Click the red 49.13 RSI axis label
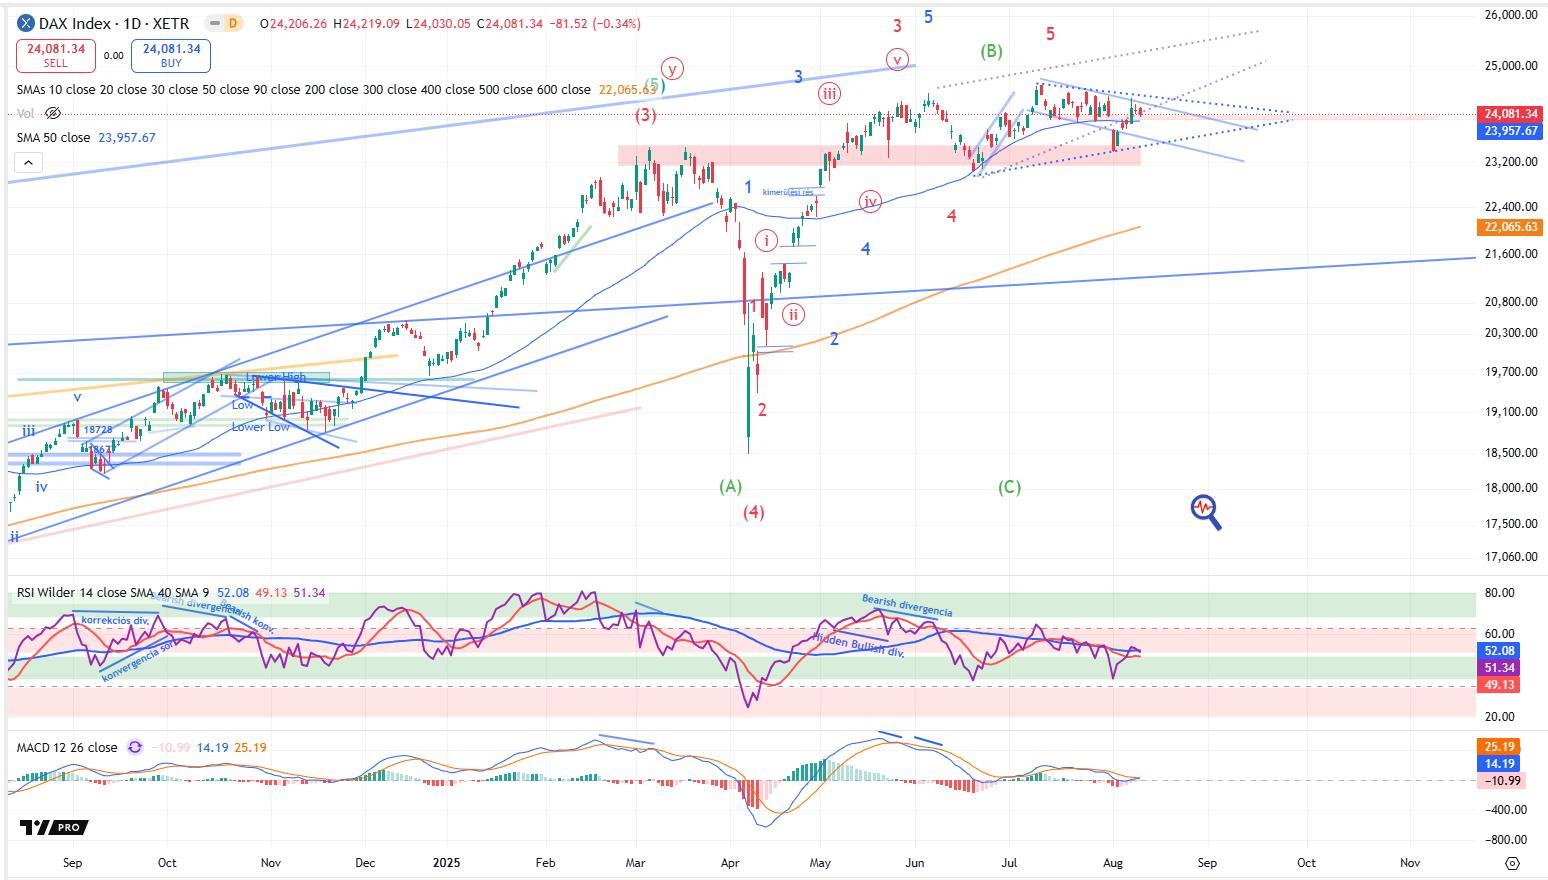This screenshot has width=1548, height=880. pyautogui.click(x=1498, y=684)
